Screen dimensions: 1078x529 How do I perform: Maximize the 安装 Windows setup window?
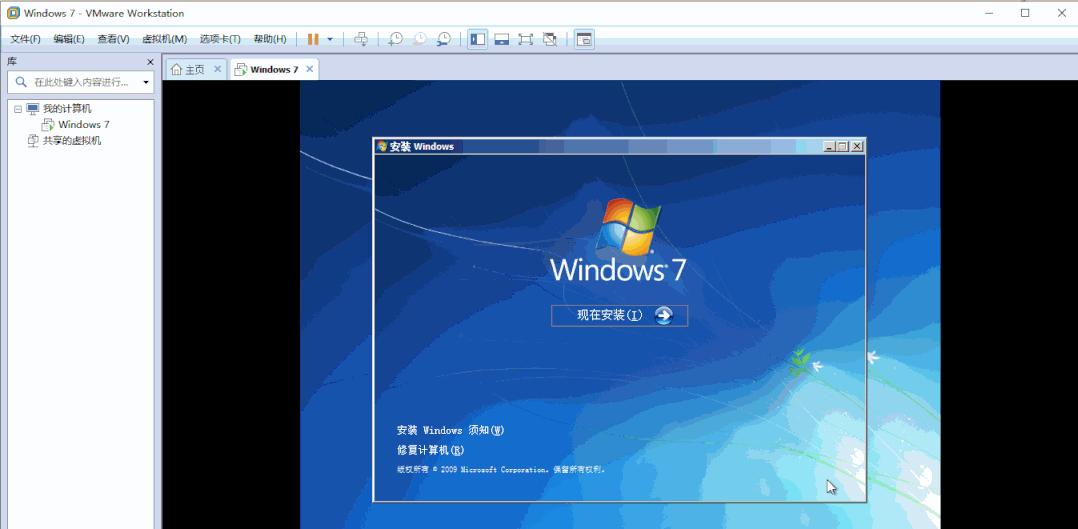coord(843,147)
